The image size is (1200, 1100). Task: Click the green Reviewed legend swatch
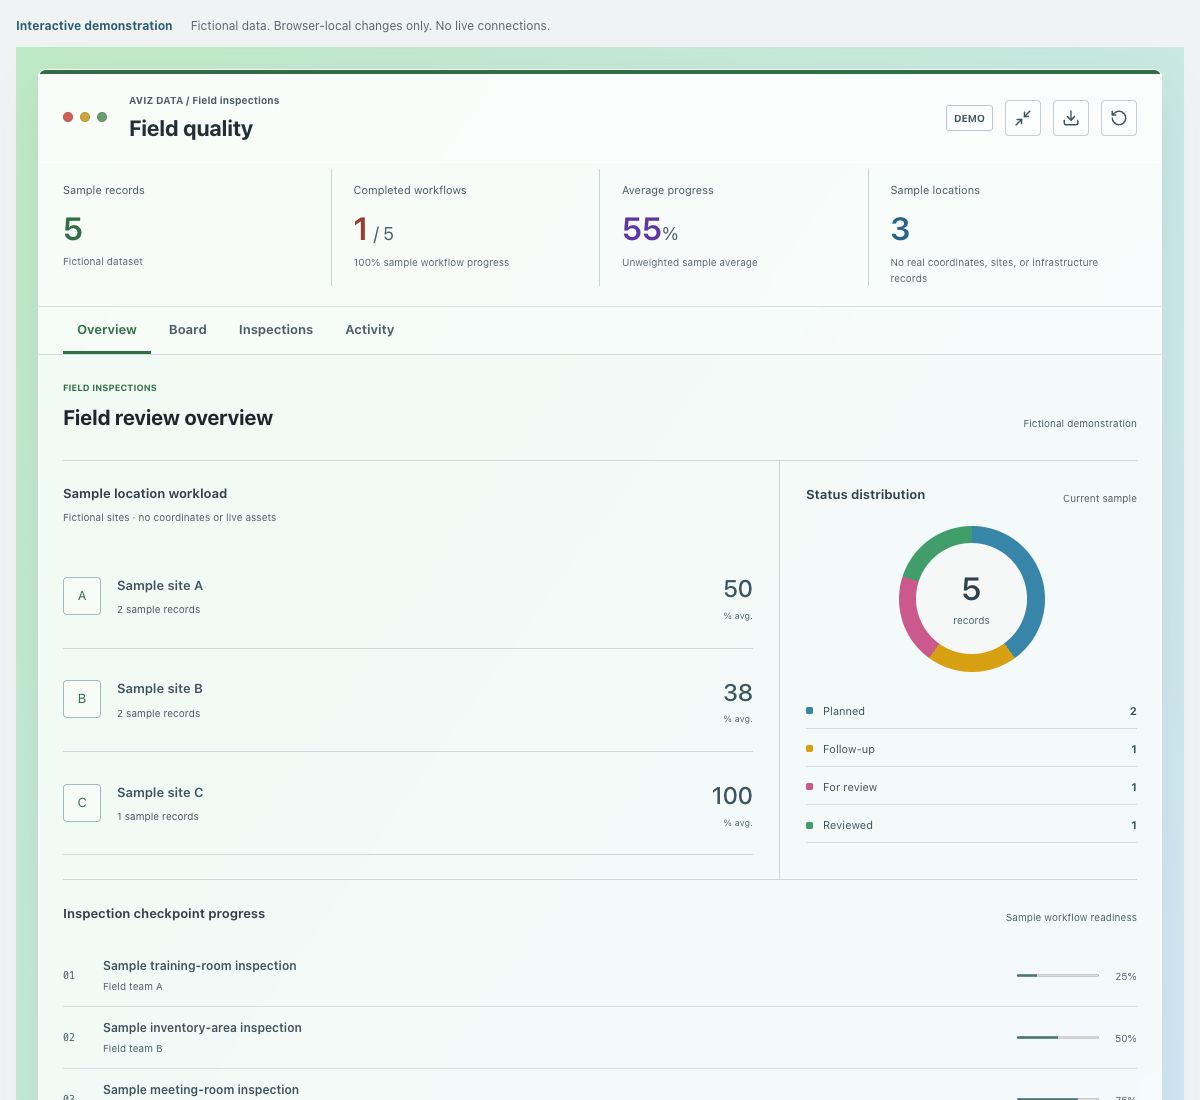(809, 825)
